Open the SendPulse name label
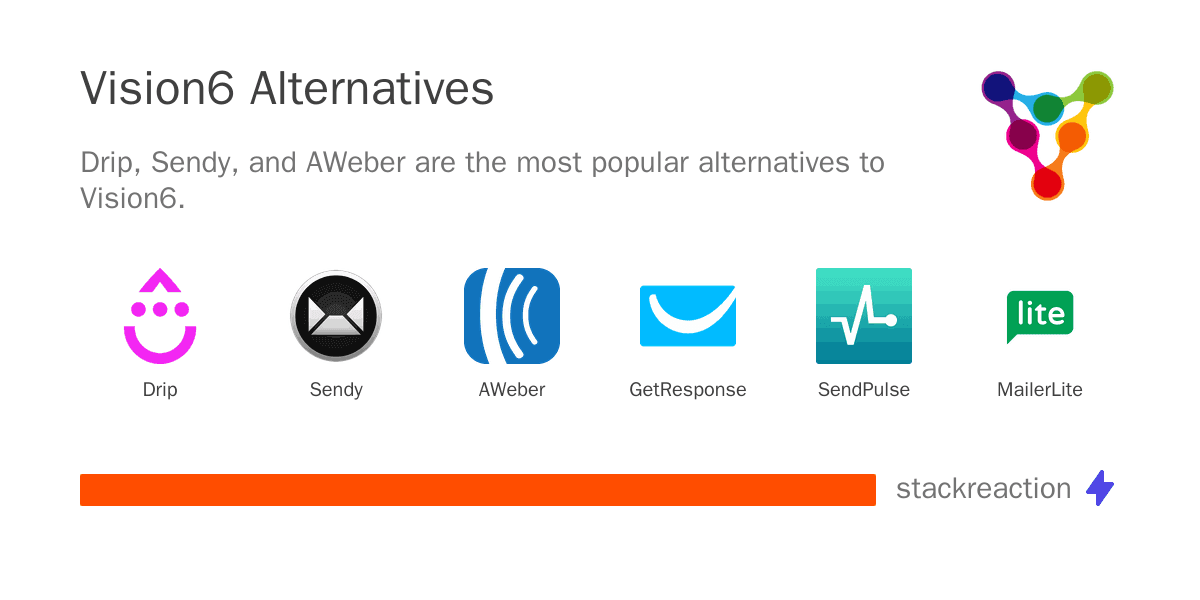The width and height of the screenshot is (1200, 600). pos(864,390)
